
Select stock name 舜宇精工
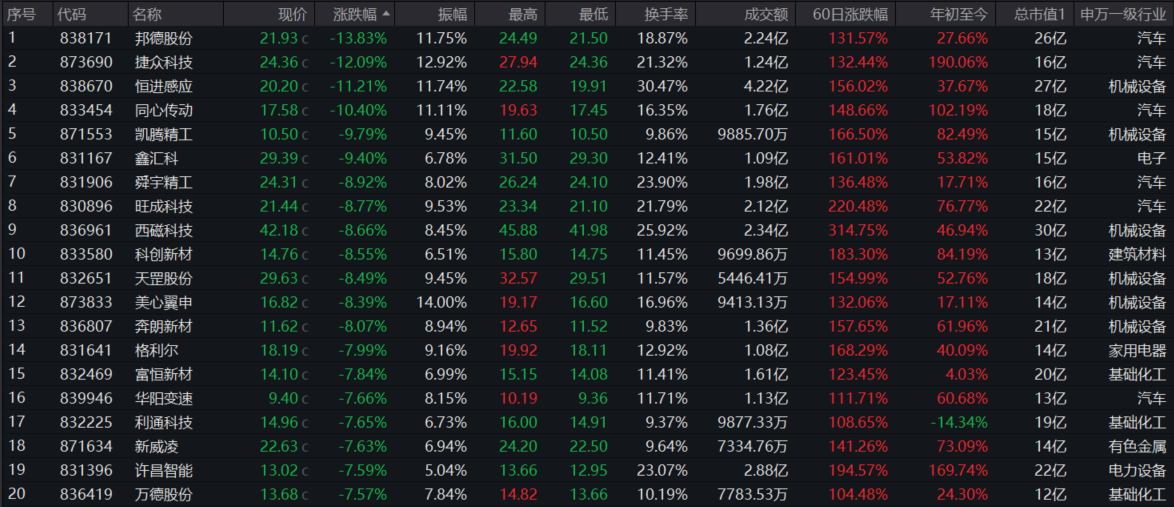[164, 182]
